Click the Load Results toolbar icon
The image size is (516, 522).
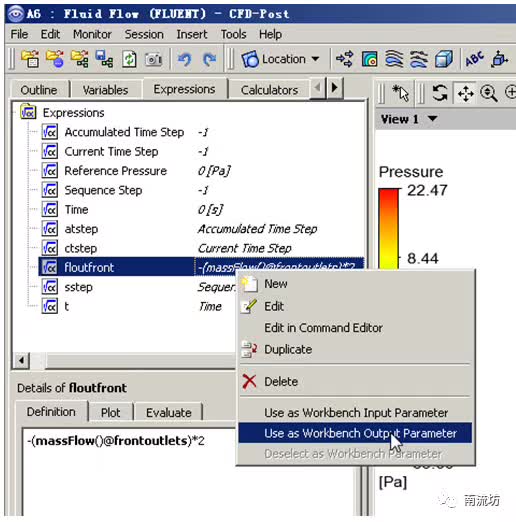click(x=30, y=59)
